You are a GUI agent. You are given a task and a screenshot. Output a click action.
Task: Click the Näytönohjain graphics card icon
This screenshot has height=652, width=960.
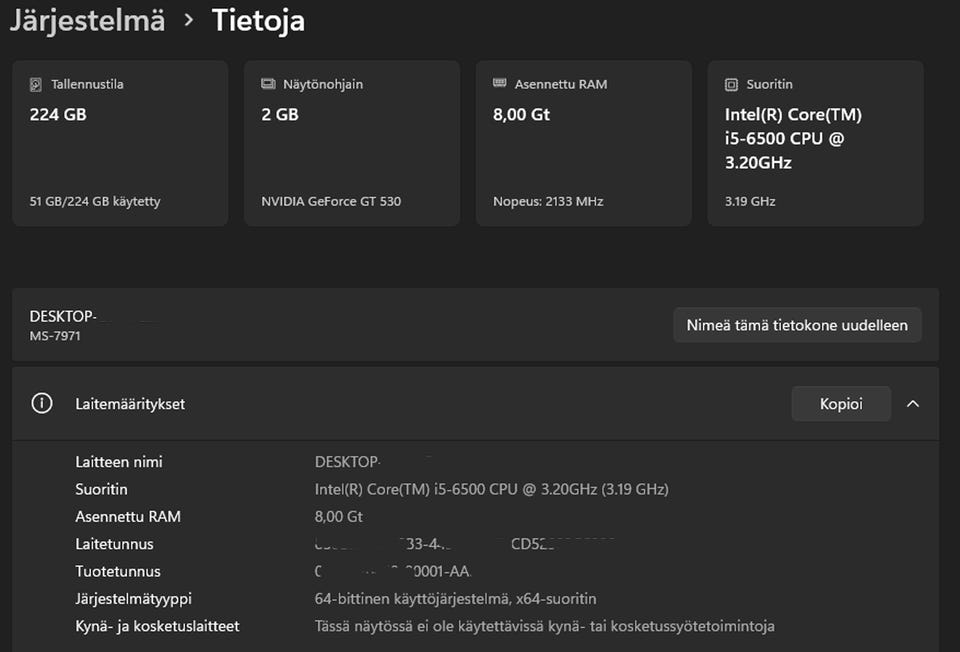click(268, 85)
